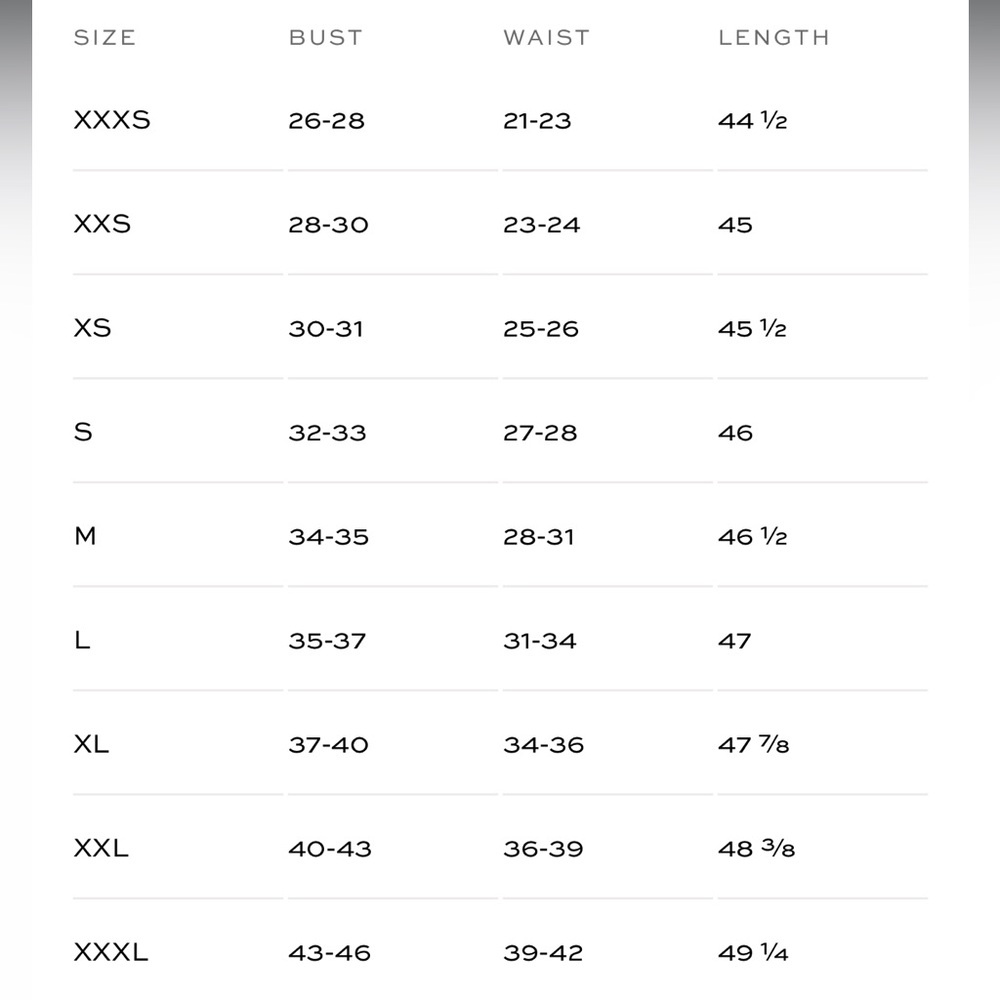This screenshot has width=1000, height=1000.
Task: Select the XXS size row label
Action: point(102,224)
